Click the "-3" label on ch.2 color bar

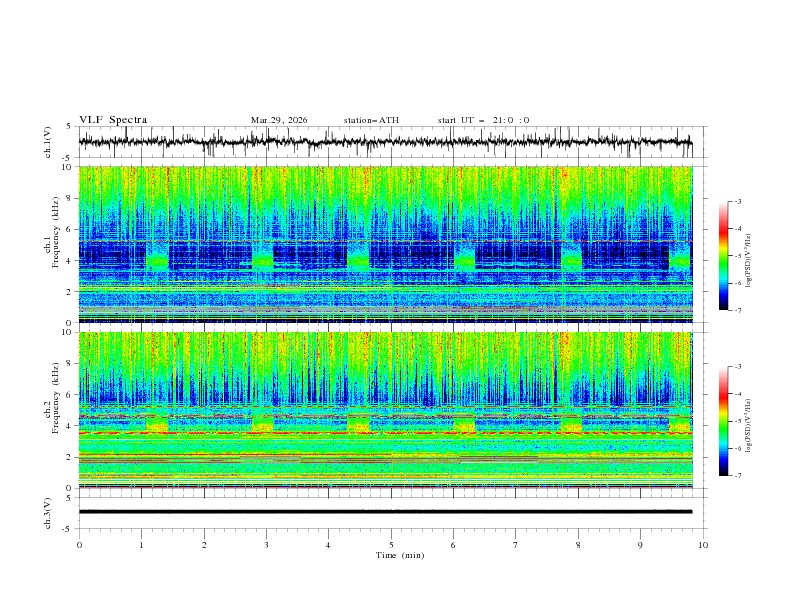pos(737,367)
